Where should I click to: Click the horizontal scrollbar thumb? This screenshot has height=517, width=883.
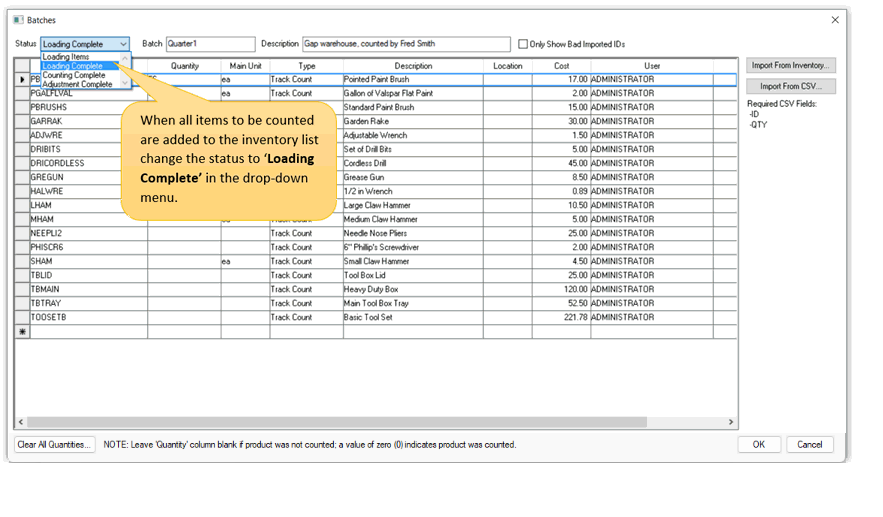pos(337,422)
